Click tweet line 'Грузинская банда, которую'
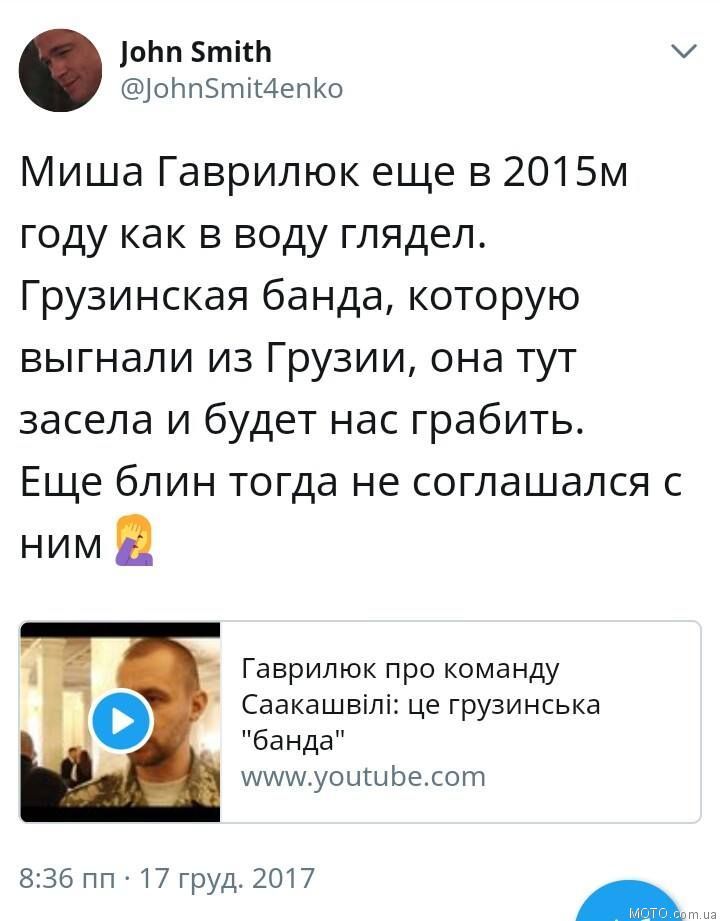The width and height of the screenshot is (720, 921). tap(300, 297)
